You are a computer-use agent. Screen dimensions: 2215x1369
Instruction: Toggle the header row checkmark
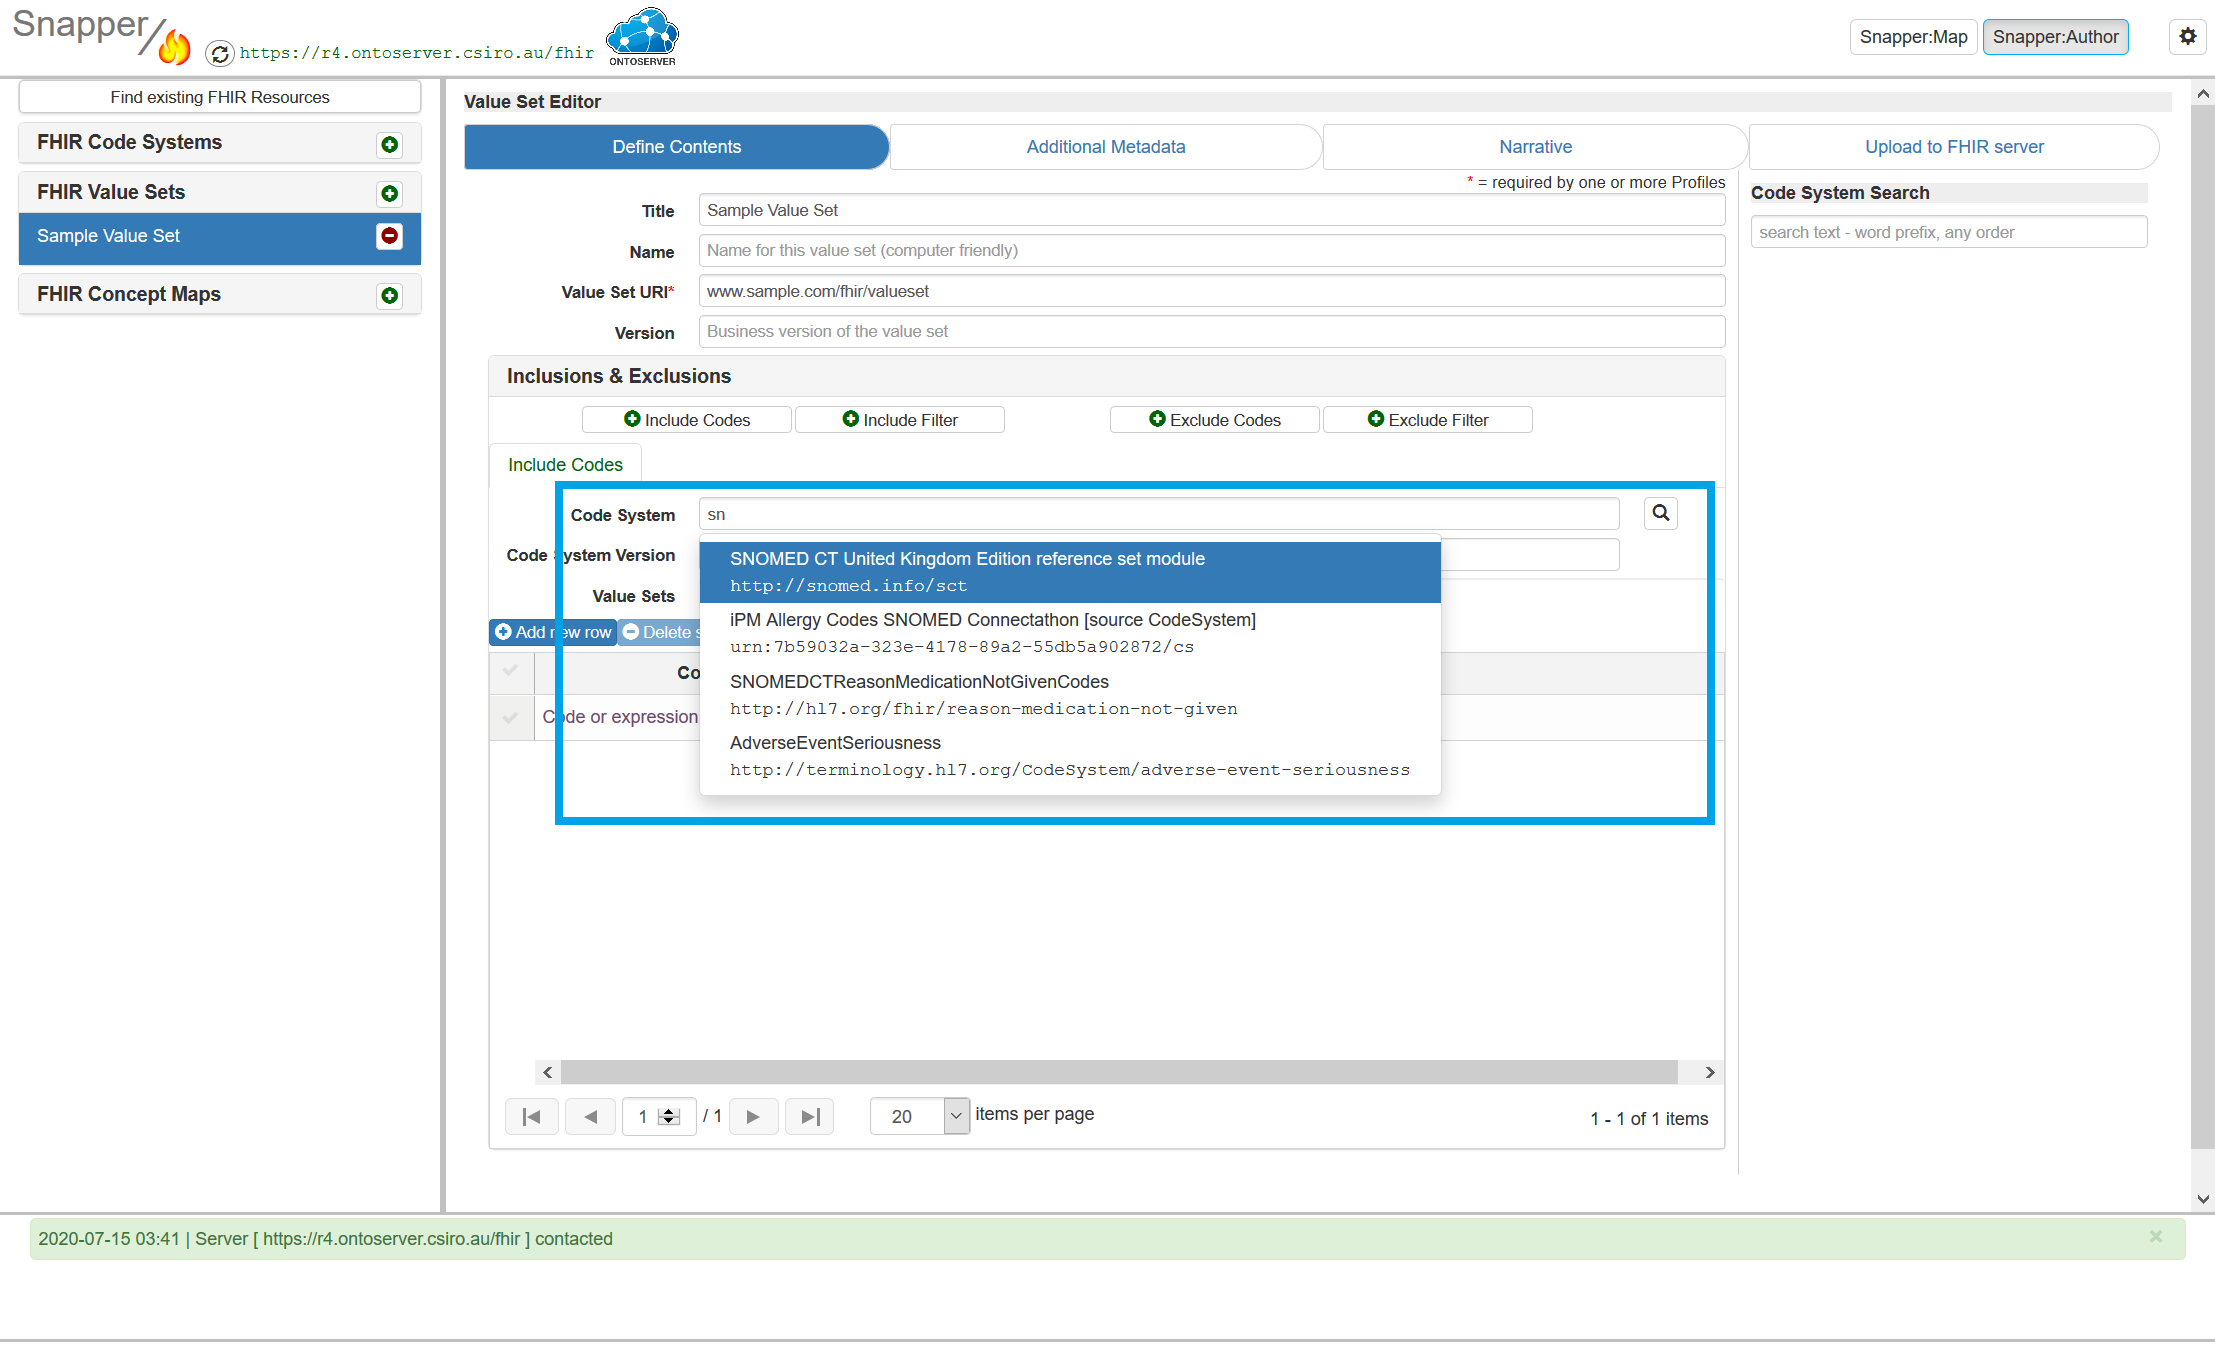coord(510,671)
